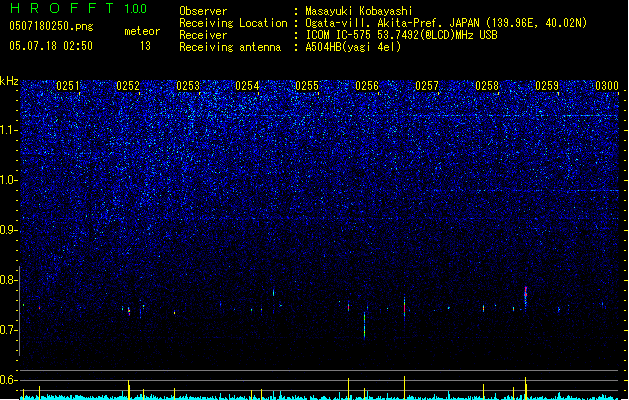Click the 0255 time marker
The image size is (629, 400).
[x=307, y=86]
